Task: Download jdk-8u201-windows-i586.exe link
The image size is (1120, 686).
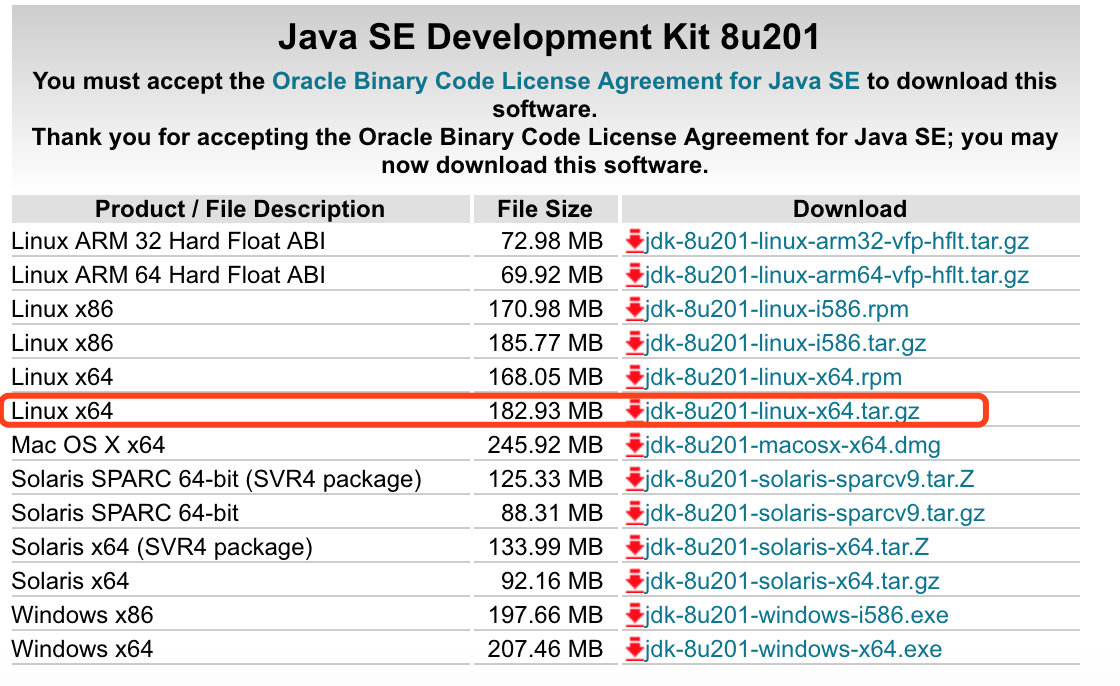Action: tap(797, 615)
